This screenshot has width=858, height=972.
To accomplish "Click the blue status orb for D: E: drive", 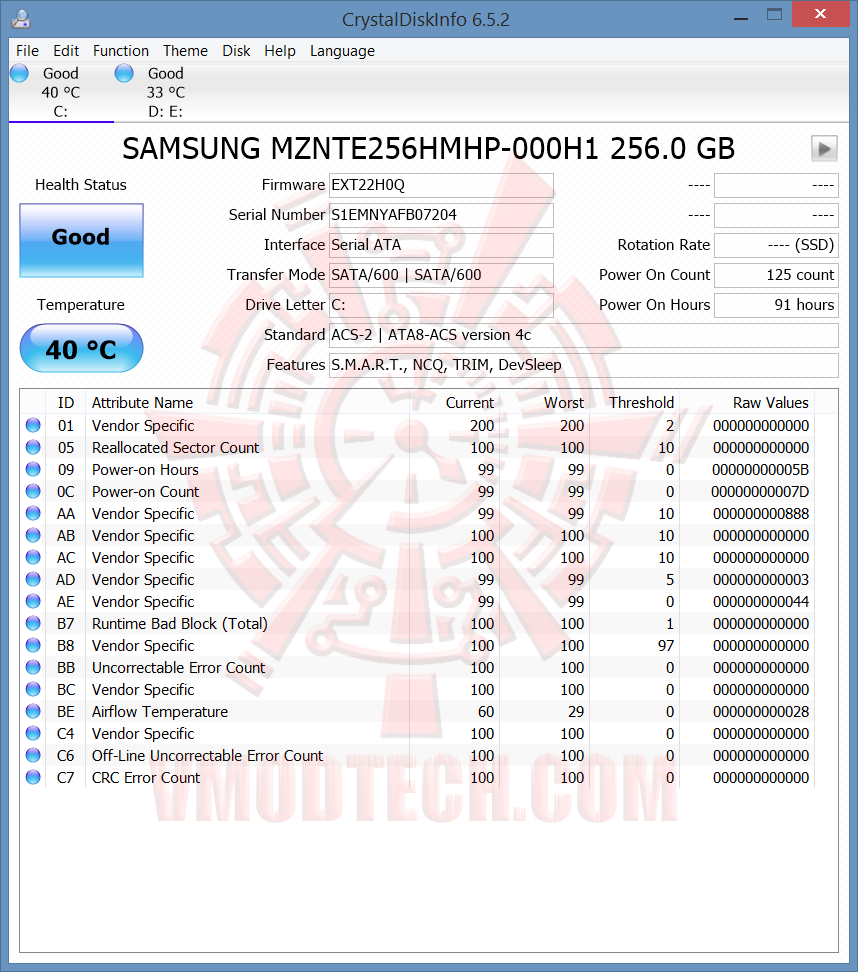I will 124,73.
